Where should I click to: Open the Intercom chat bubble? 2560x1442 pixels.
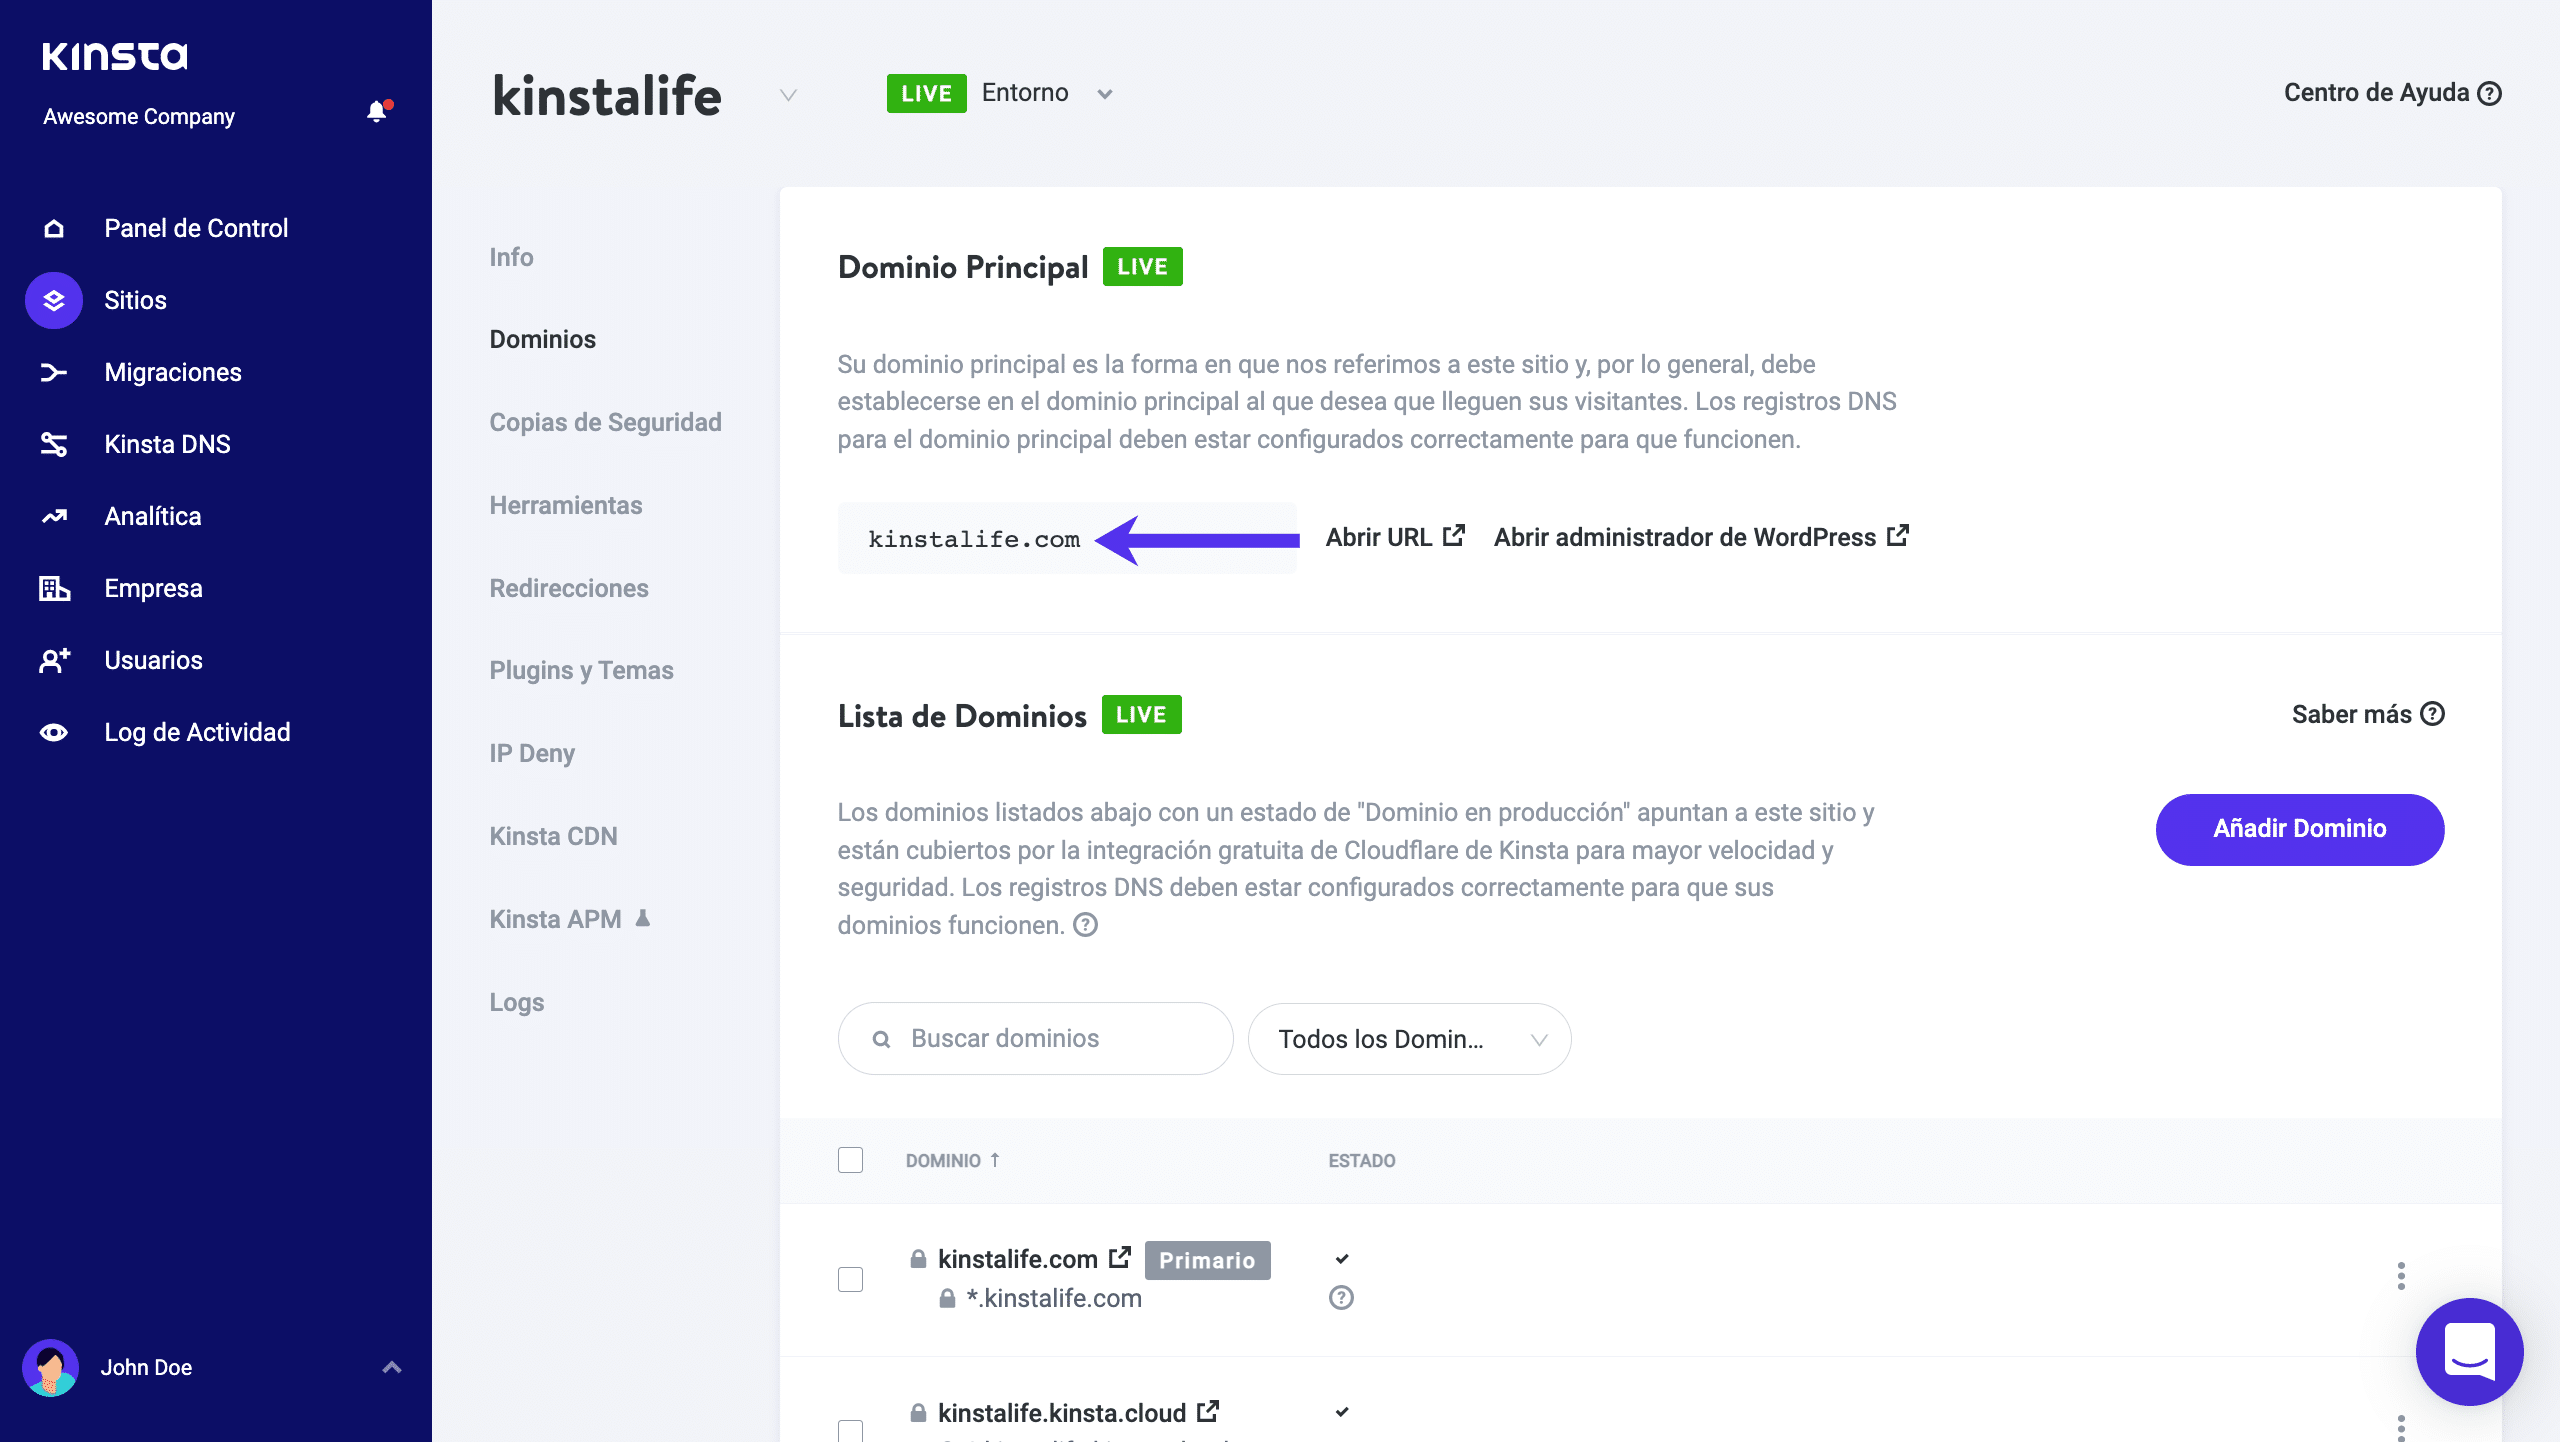pos(2468,1351)
